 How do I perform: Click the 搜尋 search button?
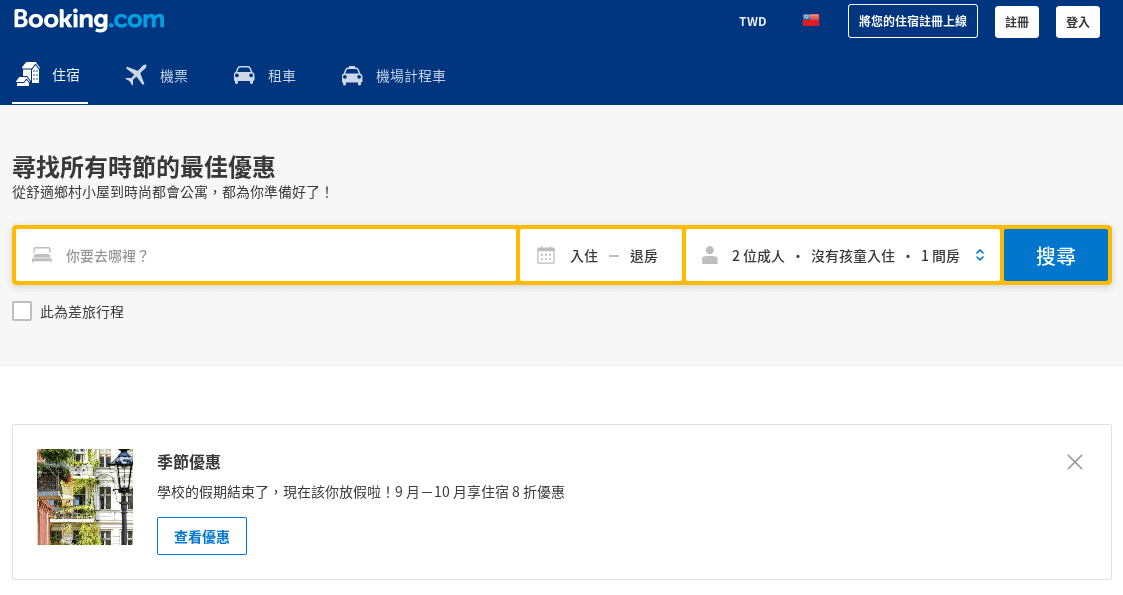[x=1056, y=255]
